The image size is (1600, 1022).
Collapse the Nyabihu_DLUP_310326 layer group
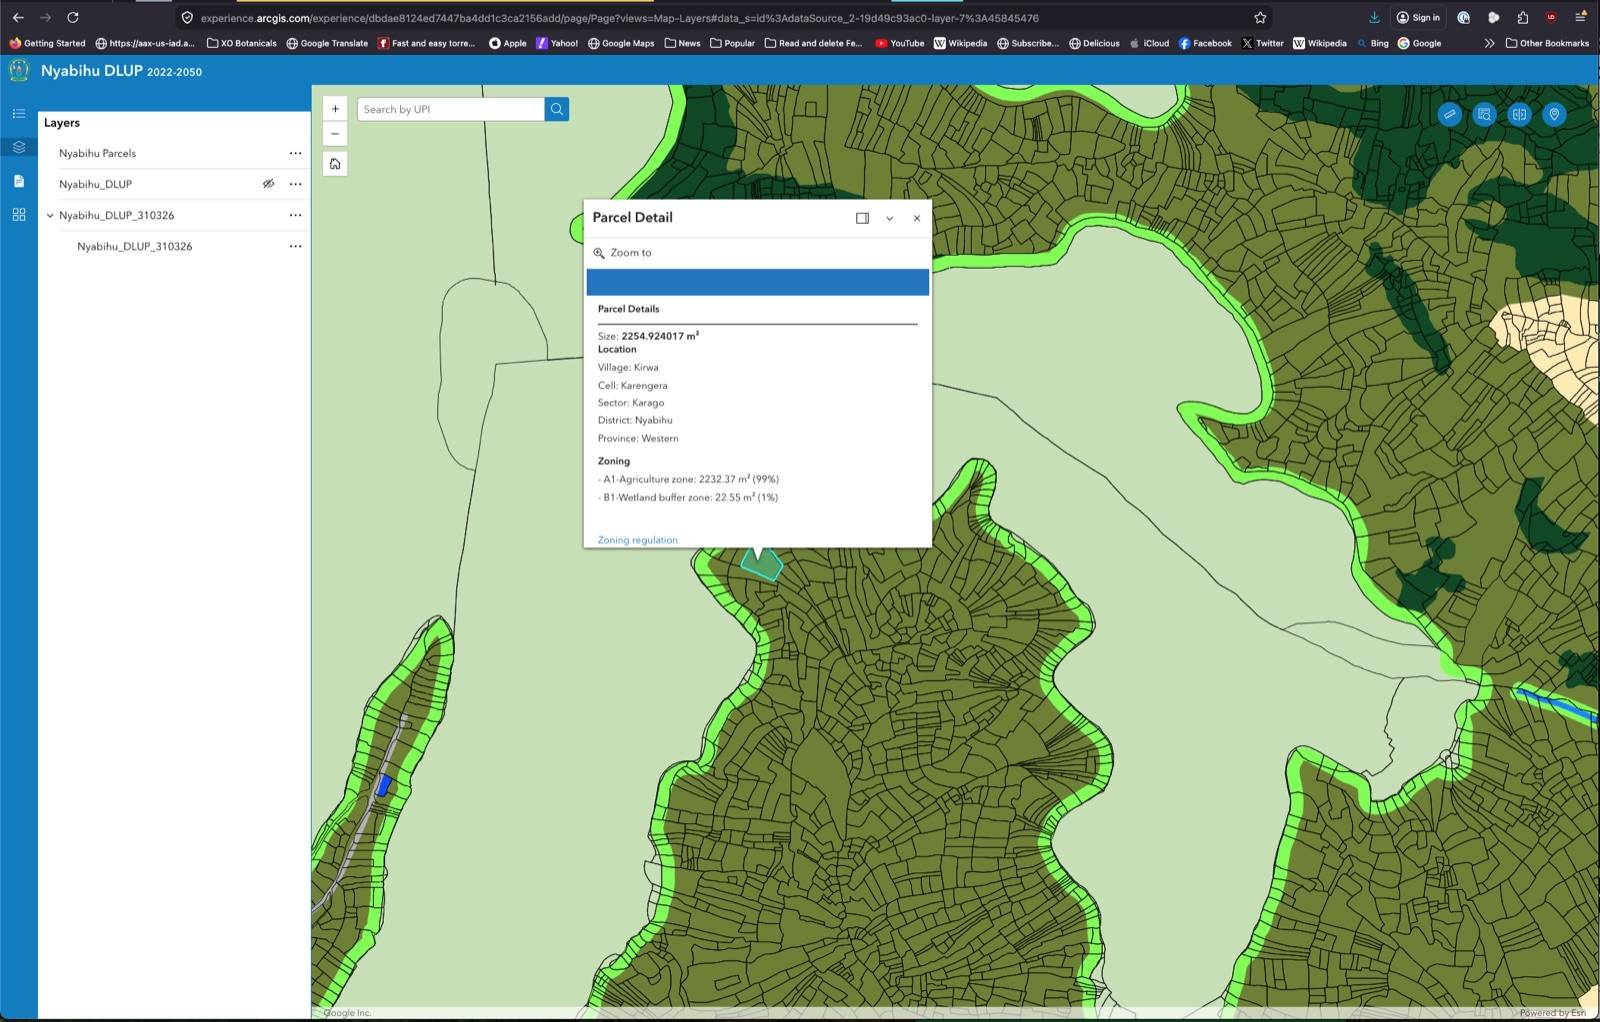point(50,215)
